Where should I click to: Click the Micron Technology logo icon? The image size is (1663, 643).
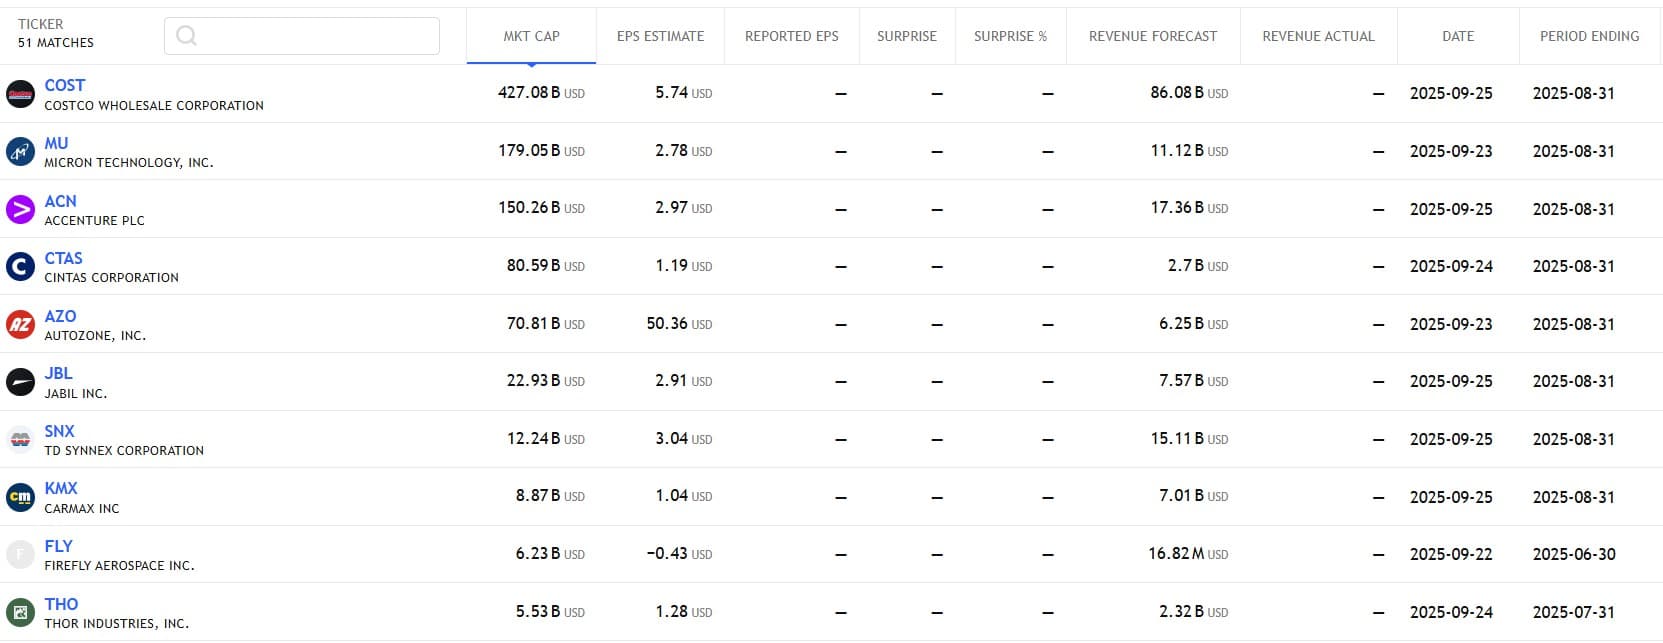click(20, 152)
